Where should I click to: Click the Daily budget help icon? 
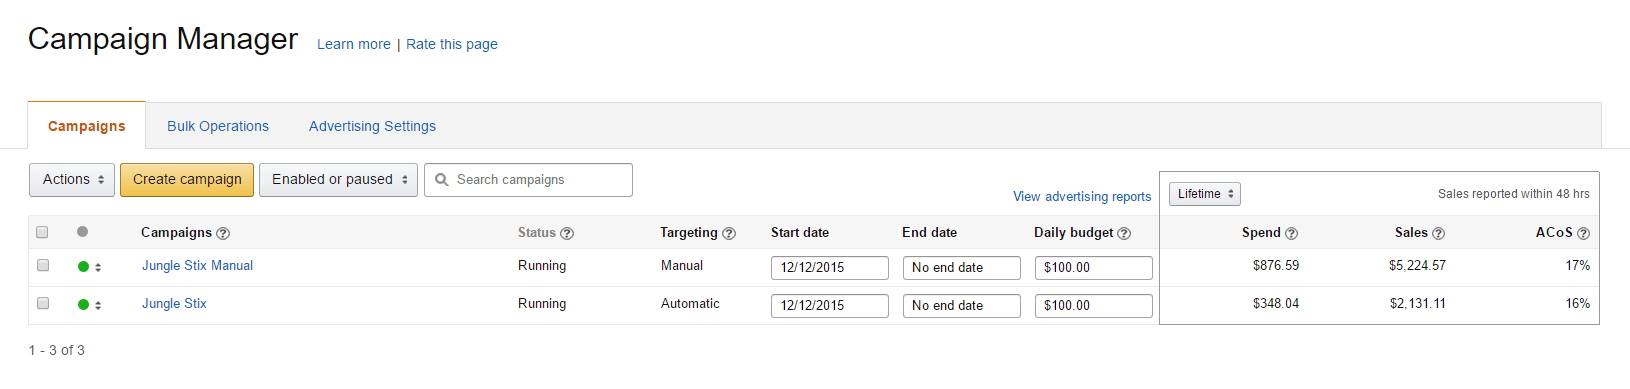tap(1124, 233)
